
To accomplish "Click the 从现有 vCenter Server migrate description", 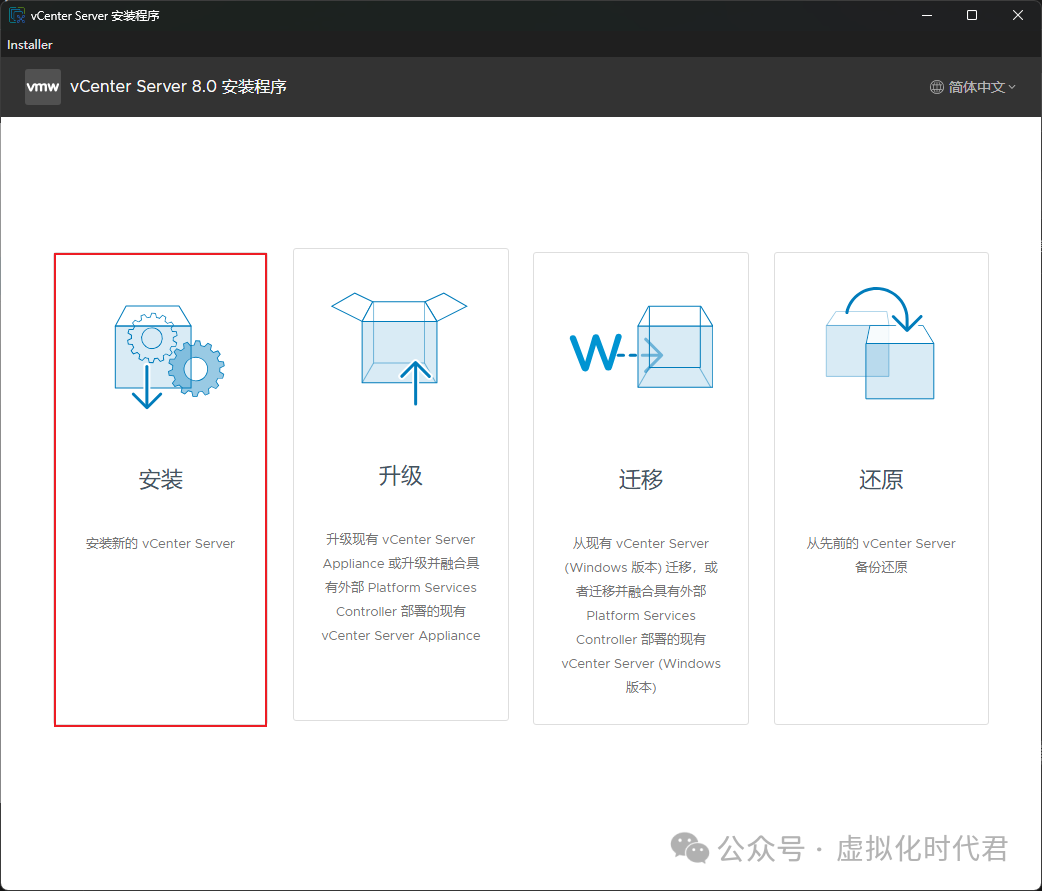I will click(x=641, y=615).
